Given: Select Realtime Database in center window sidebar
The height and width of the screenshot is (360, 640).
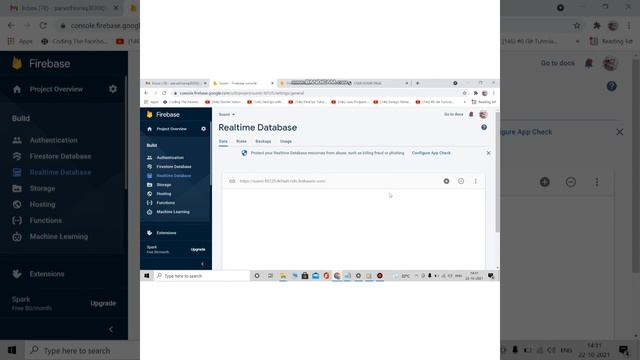Looking at the screenshot, I should pos(174,176).
